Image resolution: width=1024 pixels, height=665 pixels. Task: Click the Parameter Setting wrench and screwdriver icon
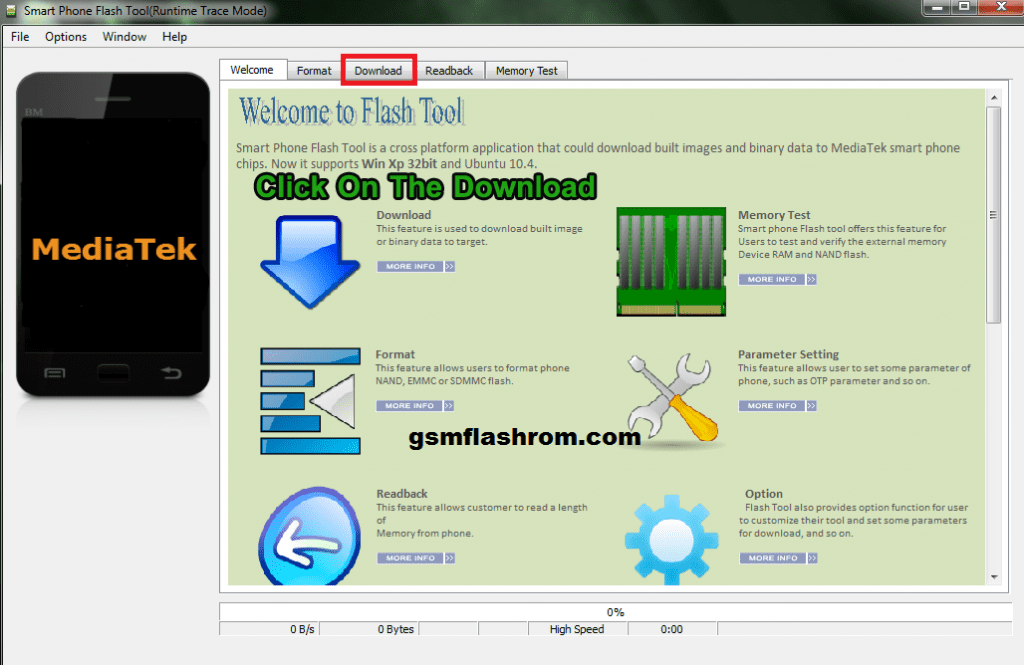(673, 398)
